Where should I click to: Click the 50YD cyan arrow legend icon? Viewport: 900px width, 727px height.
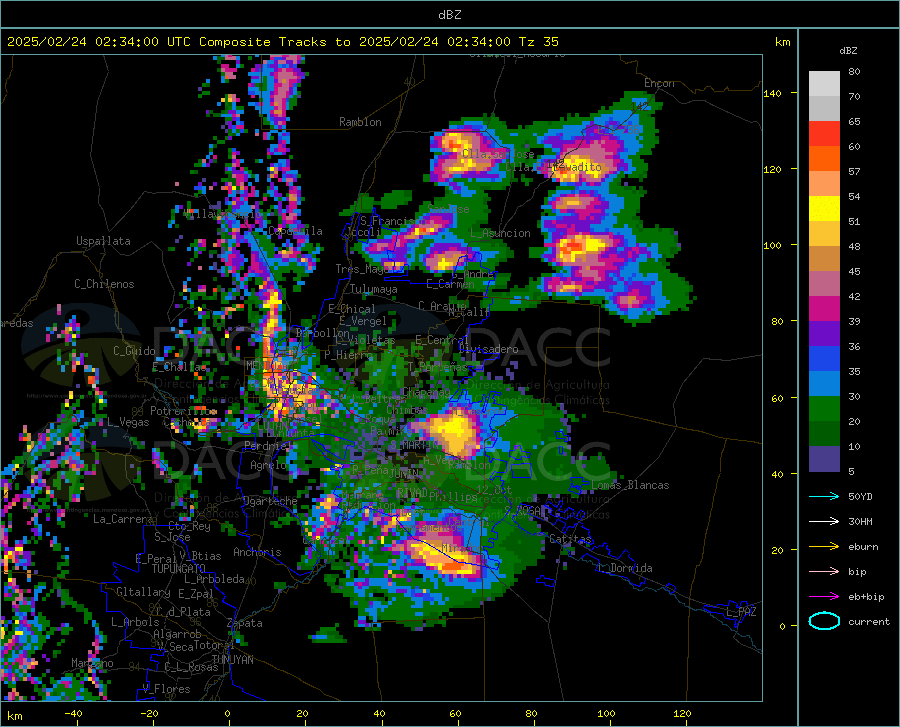coord(824,496)
